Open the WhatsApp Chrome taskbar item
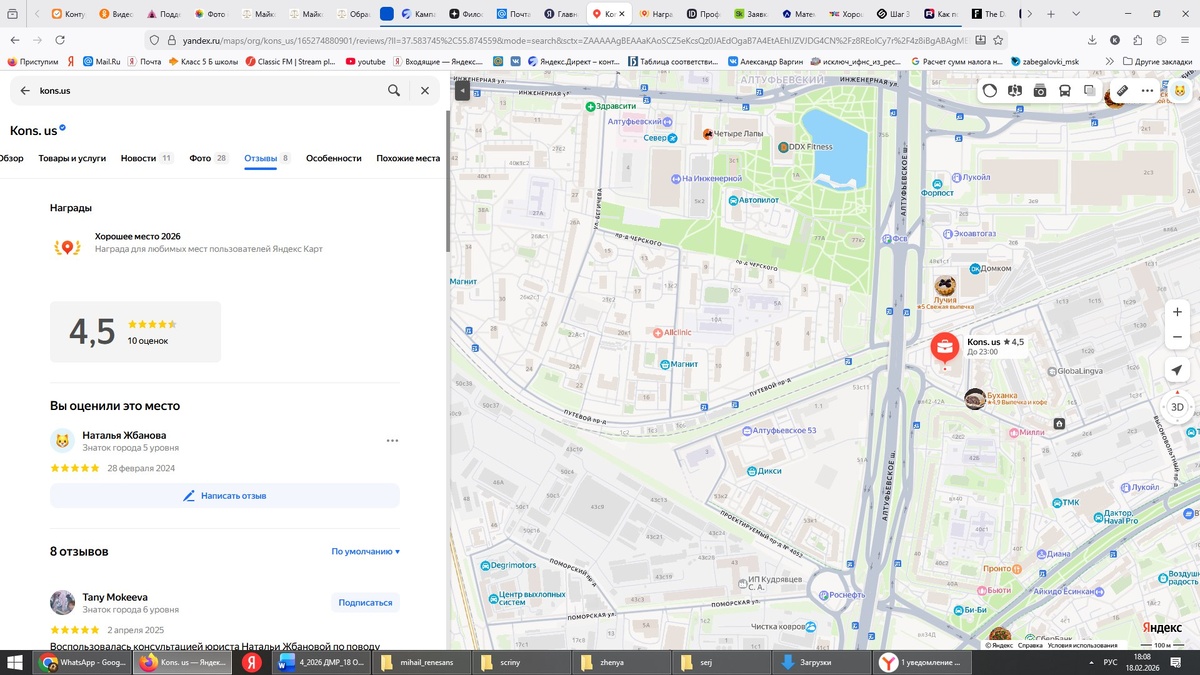Screen dimensions: 1200x675 [83, 662]
